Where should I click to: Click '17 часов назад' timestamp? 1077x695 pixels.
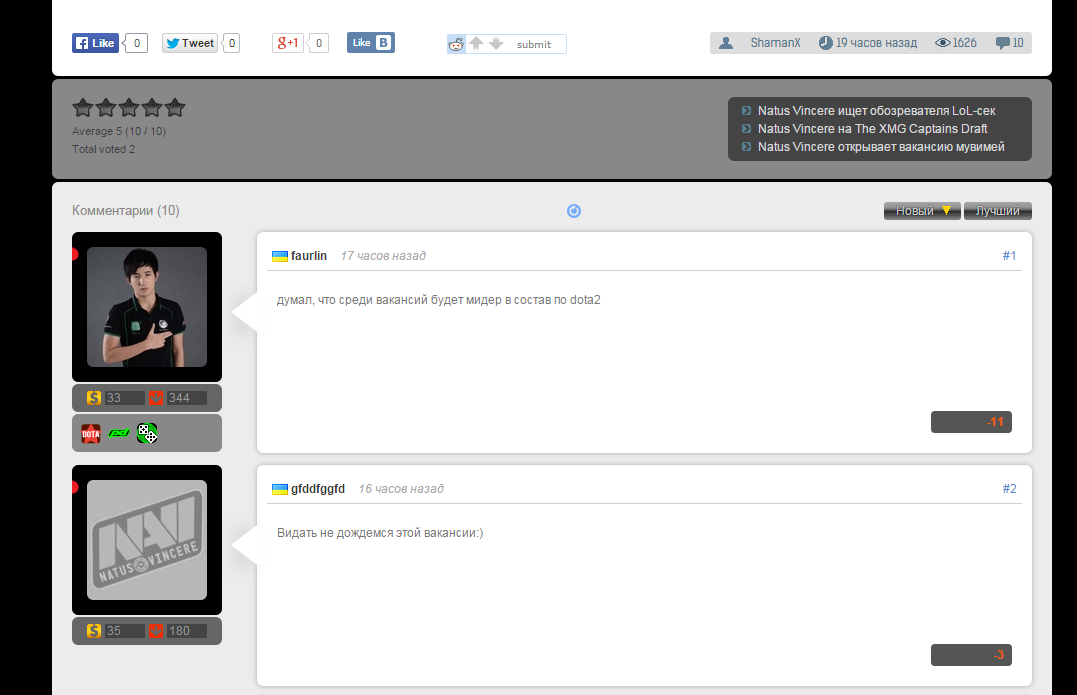383,255
